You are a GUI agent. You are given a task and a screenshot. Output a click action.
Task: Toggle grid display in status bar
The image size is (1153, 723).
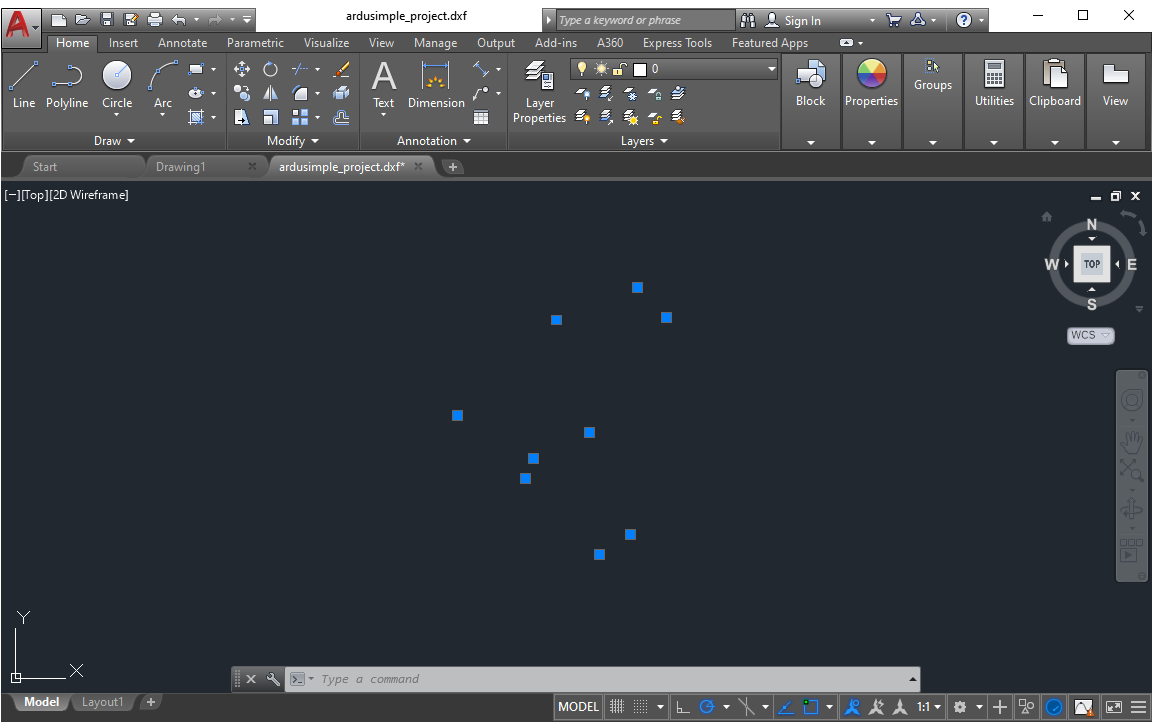pyautogui.click(x=617, y=707)
